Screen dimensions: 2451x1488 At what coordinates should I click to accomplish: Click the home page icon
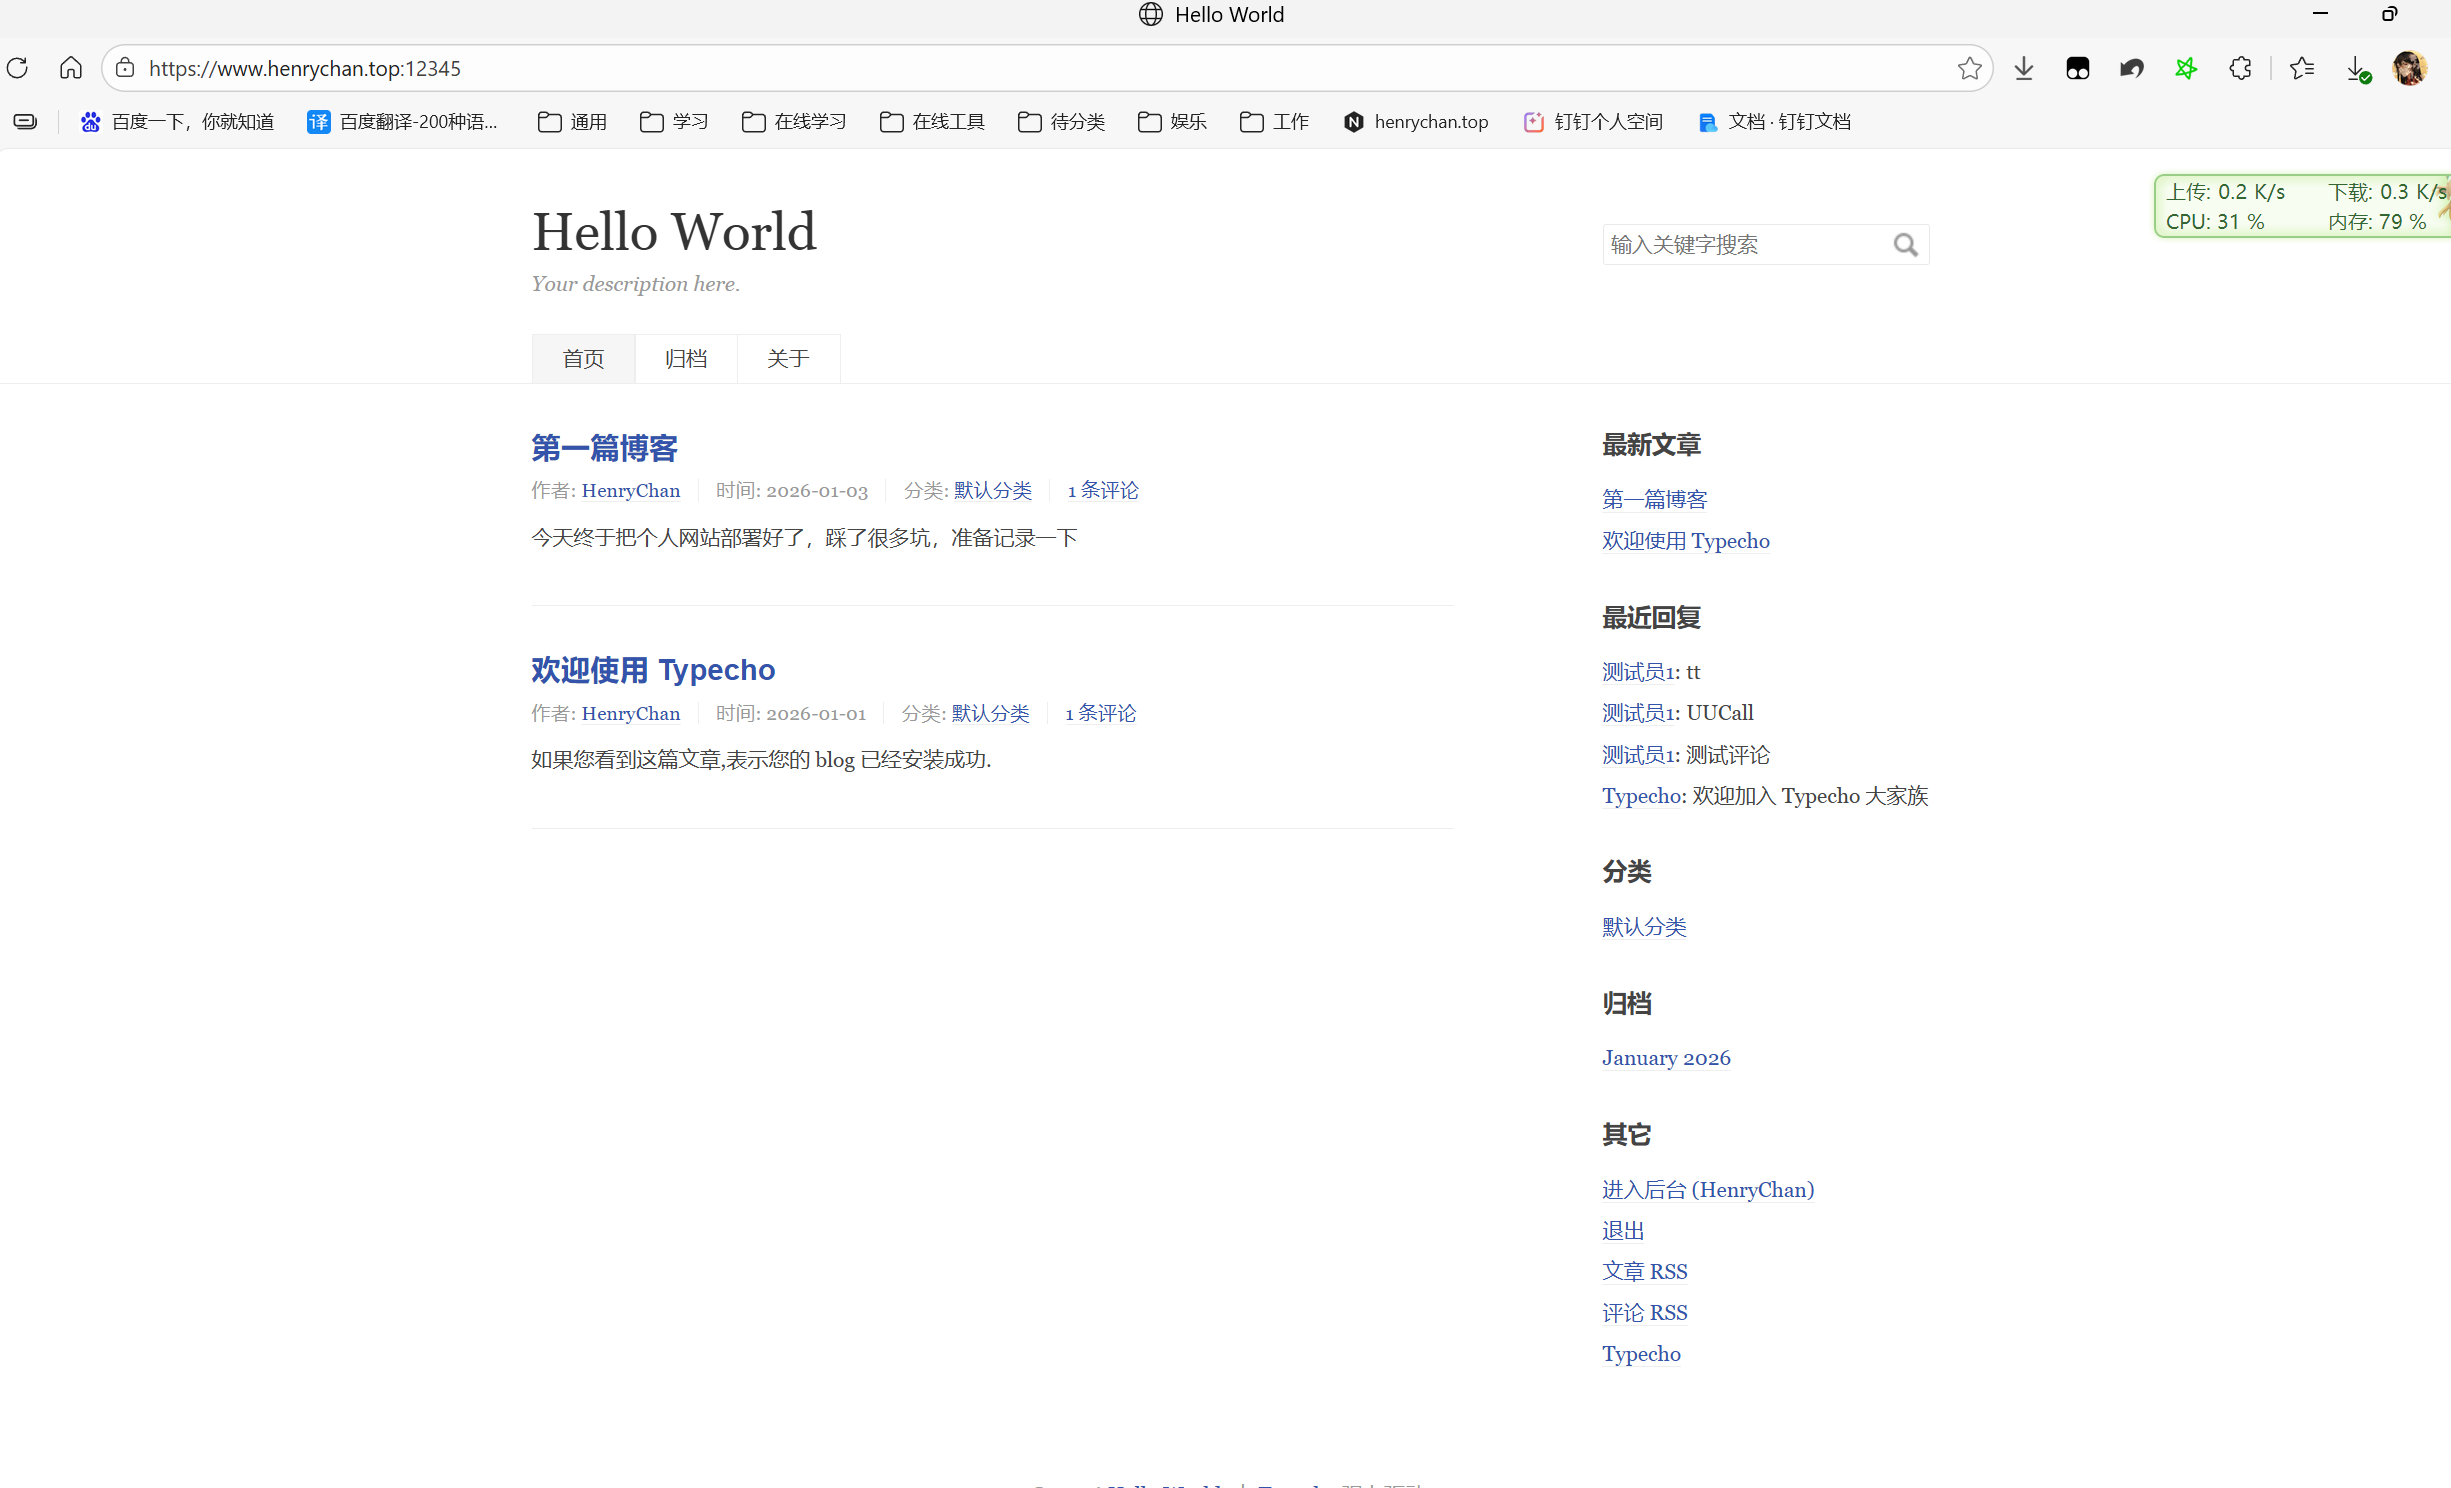(x=70, y=68)
